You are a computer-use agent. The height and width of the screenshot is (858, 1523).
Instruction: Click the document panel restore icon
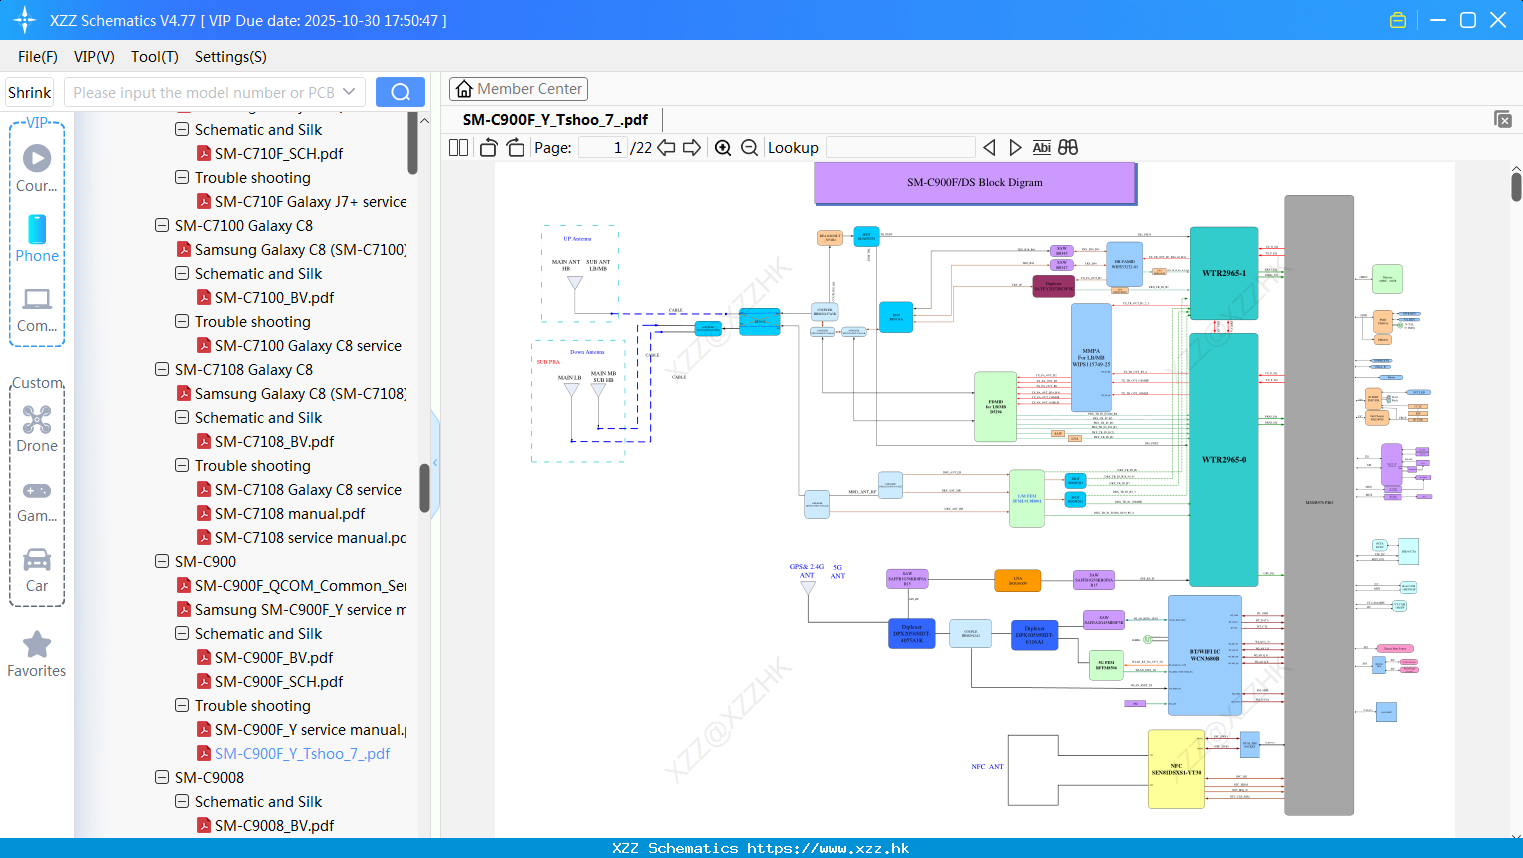tap(1503, 119)
